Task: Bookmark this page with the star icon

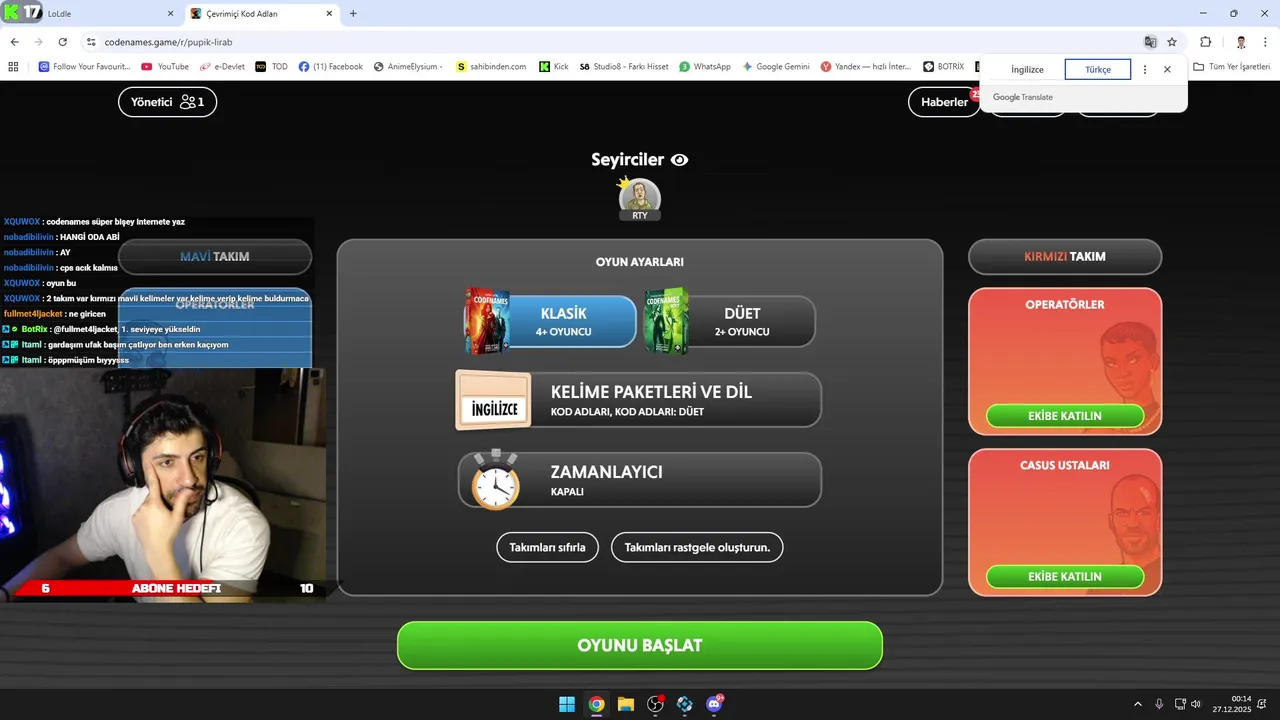Action: click(x=1172, y=42)
